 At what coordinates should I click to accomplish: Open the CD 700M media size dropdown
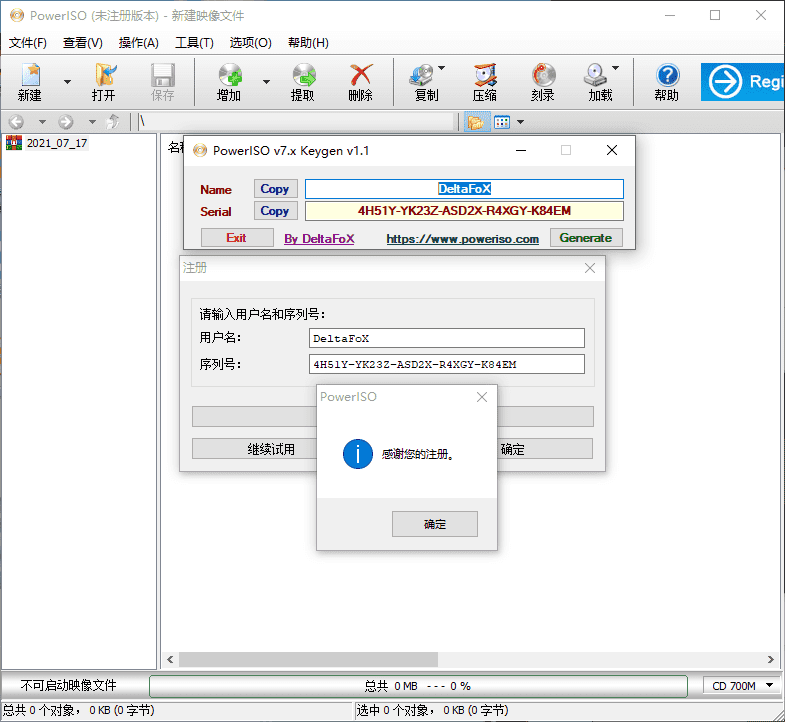(743, 686)
